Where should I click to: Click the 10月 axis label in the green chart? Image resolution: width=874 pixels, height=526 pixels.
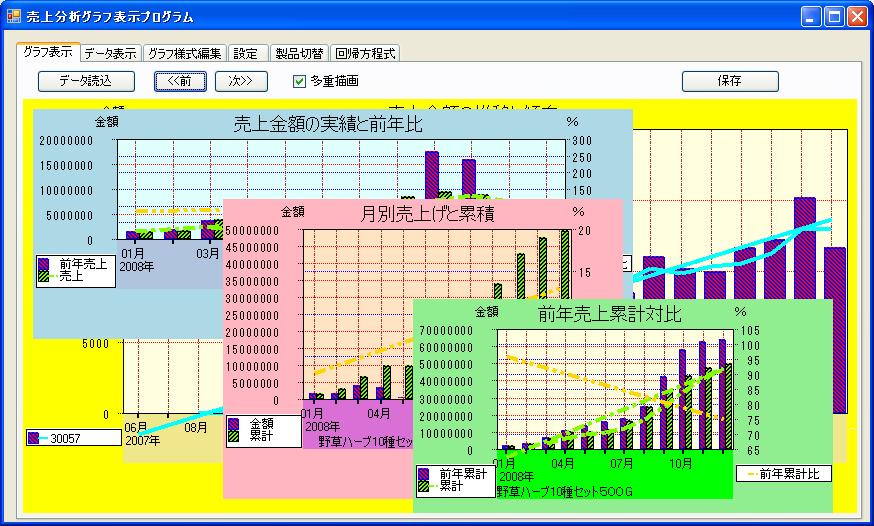(681, 463)
